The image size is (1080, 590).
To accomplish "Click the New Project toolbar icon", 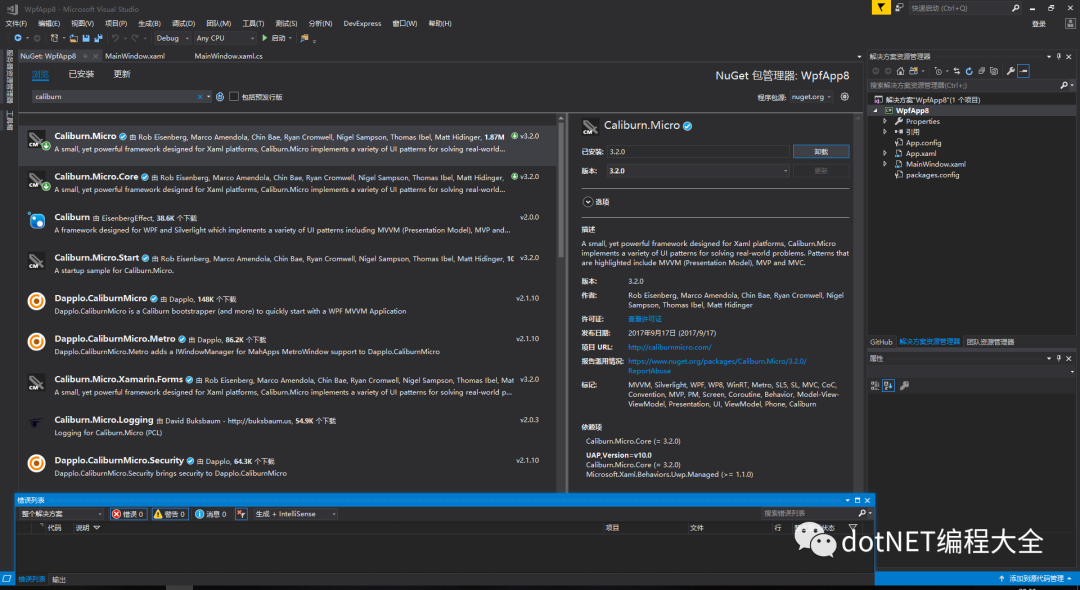I will tap(54, 39).
